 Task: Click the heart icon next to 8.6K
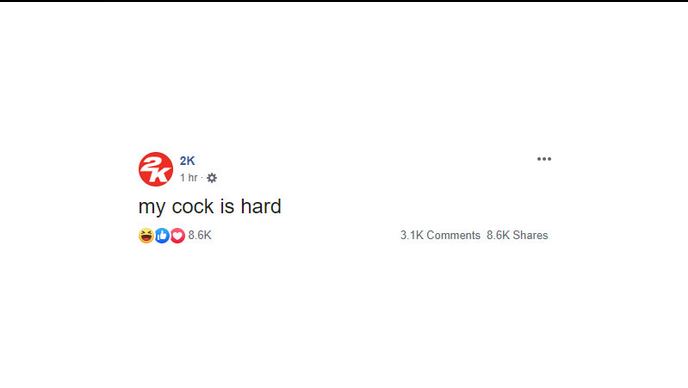coord(177,236)
